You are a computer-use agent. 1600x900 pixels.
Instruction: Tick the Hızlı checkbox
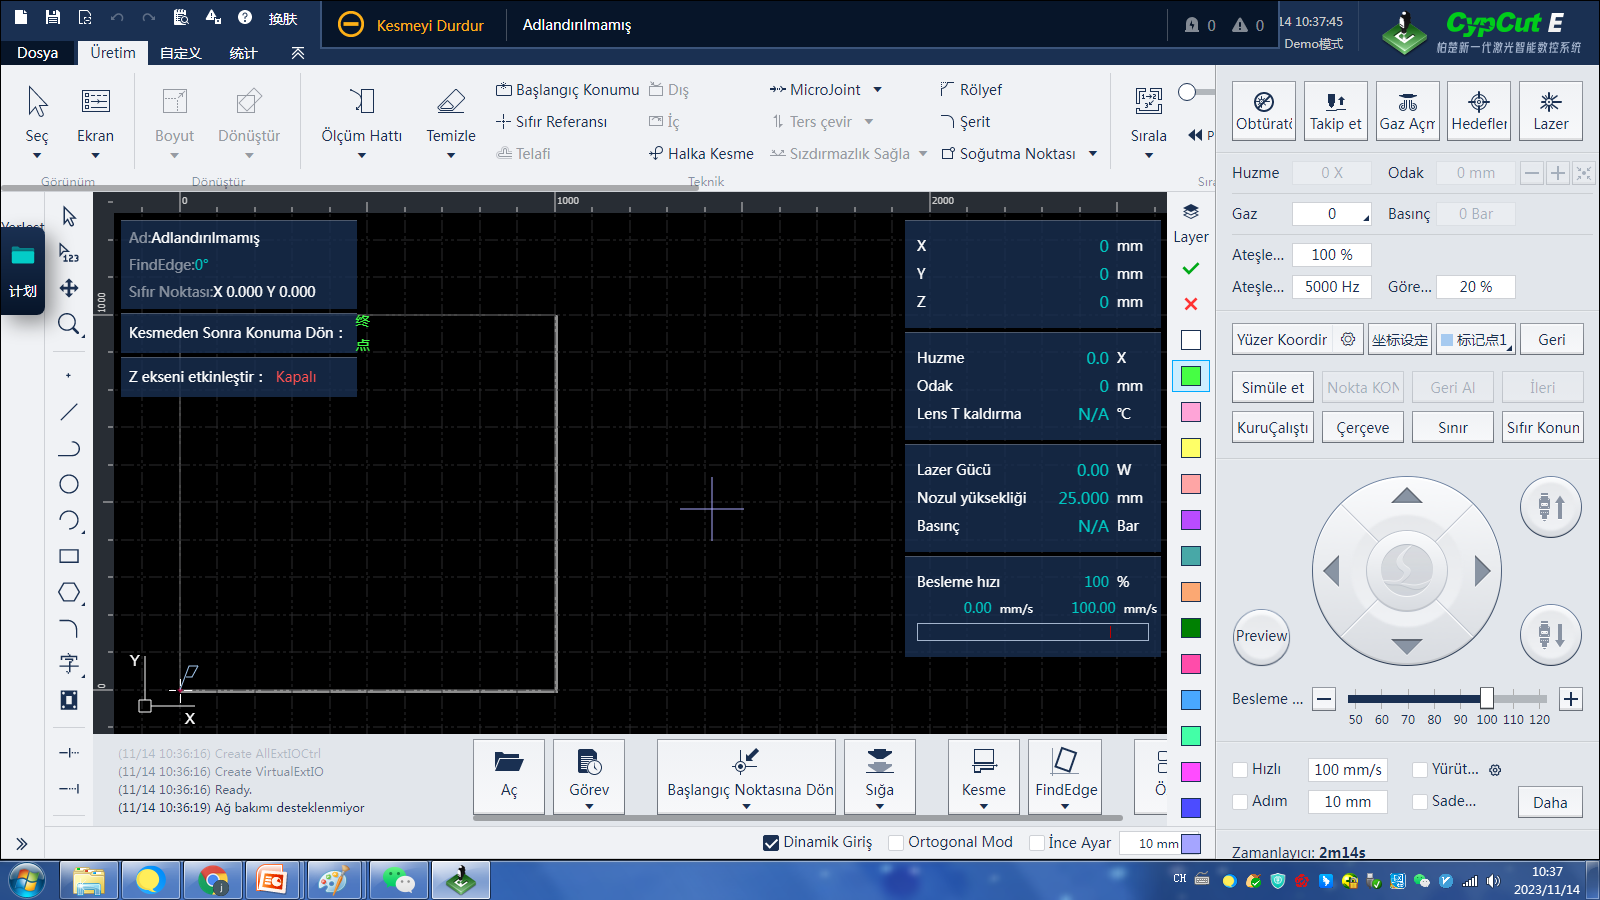[x=1240, y=769]
